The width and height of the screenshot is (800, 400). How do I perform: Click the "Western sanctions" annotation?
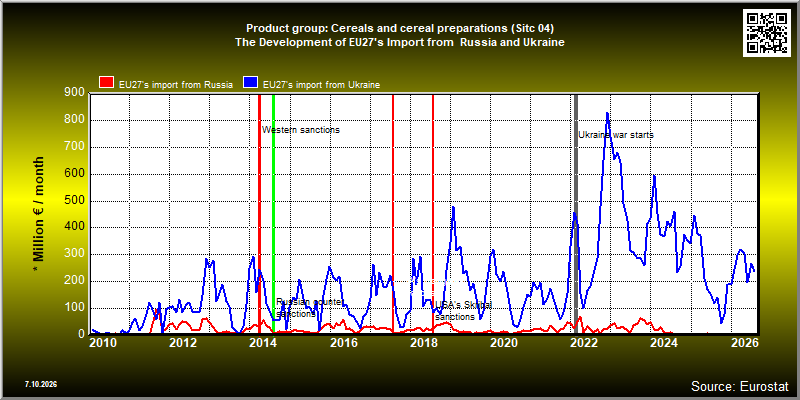[301, 130]
